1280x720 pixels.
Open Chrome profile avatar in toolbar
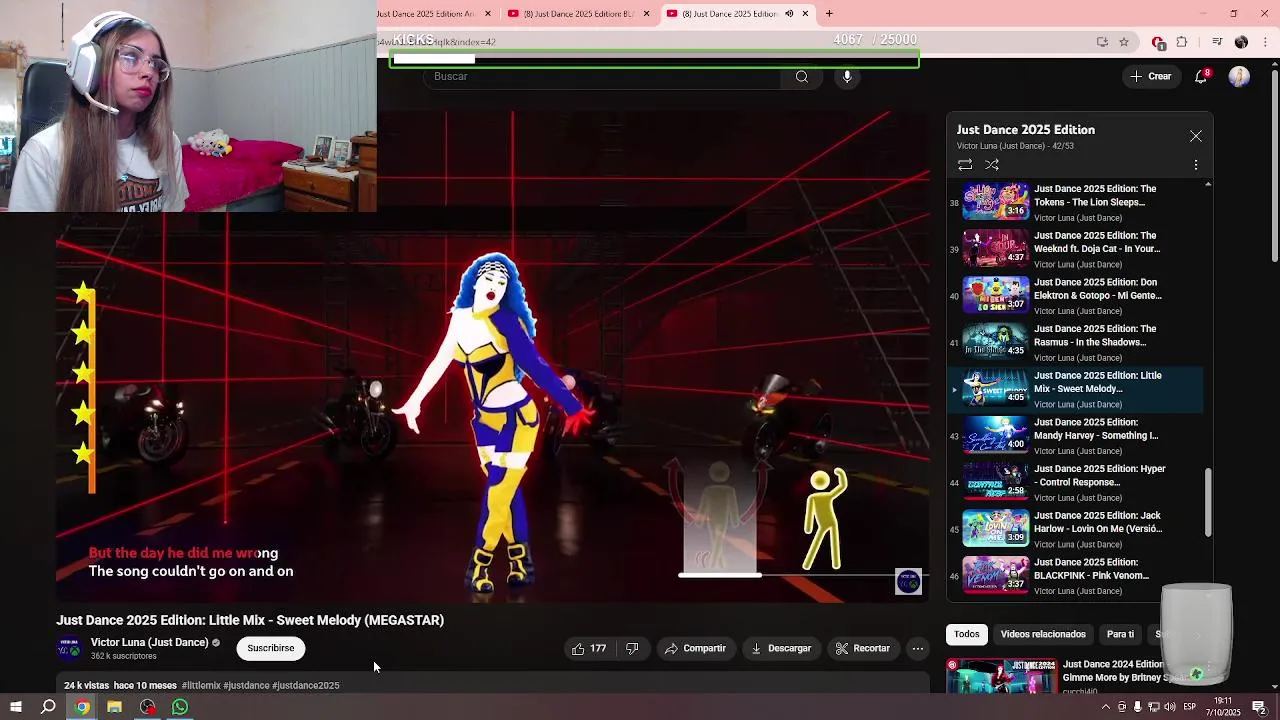1241,42
